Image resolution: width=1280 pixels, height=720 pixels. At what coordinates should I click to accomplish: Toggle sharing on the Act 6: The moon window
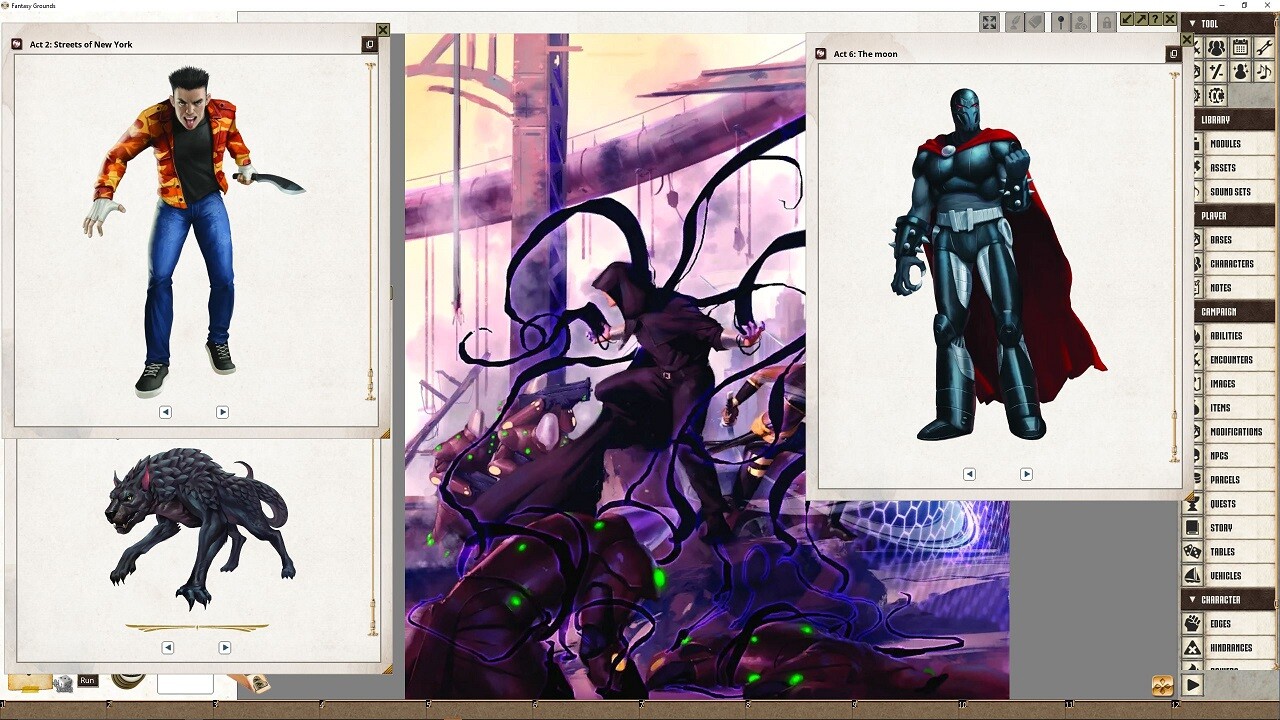(1172, 54)
